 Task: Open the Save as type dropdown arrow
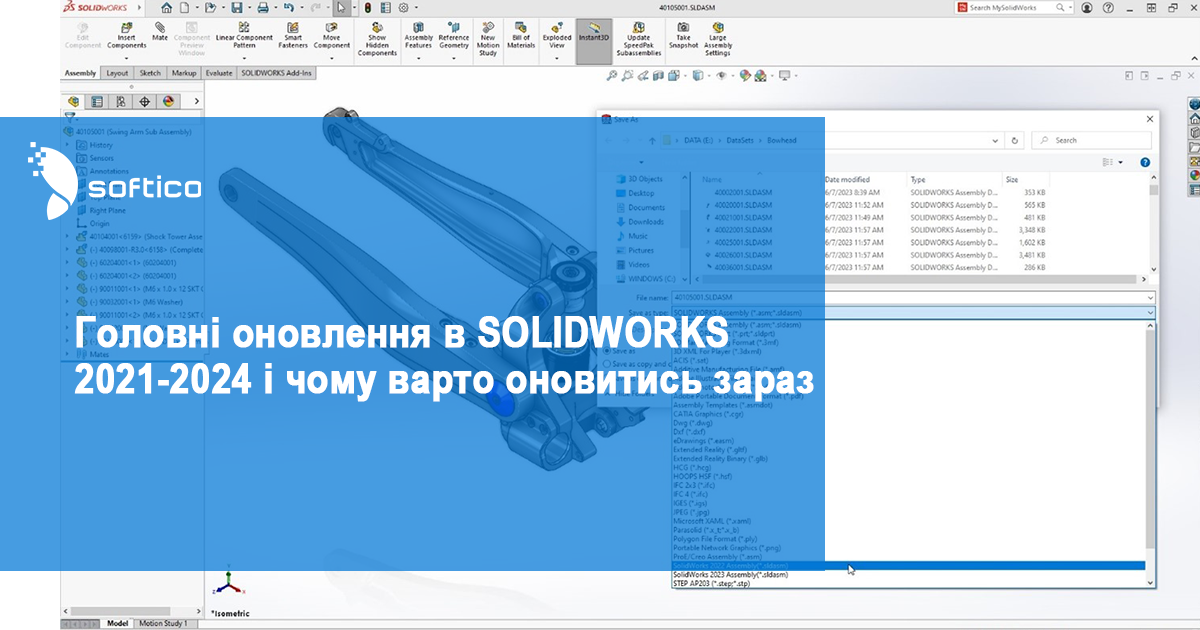[1149, 312]
